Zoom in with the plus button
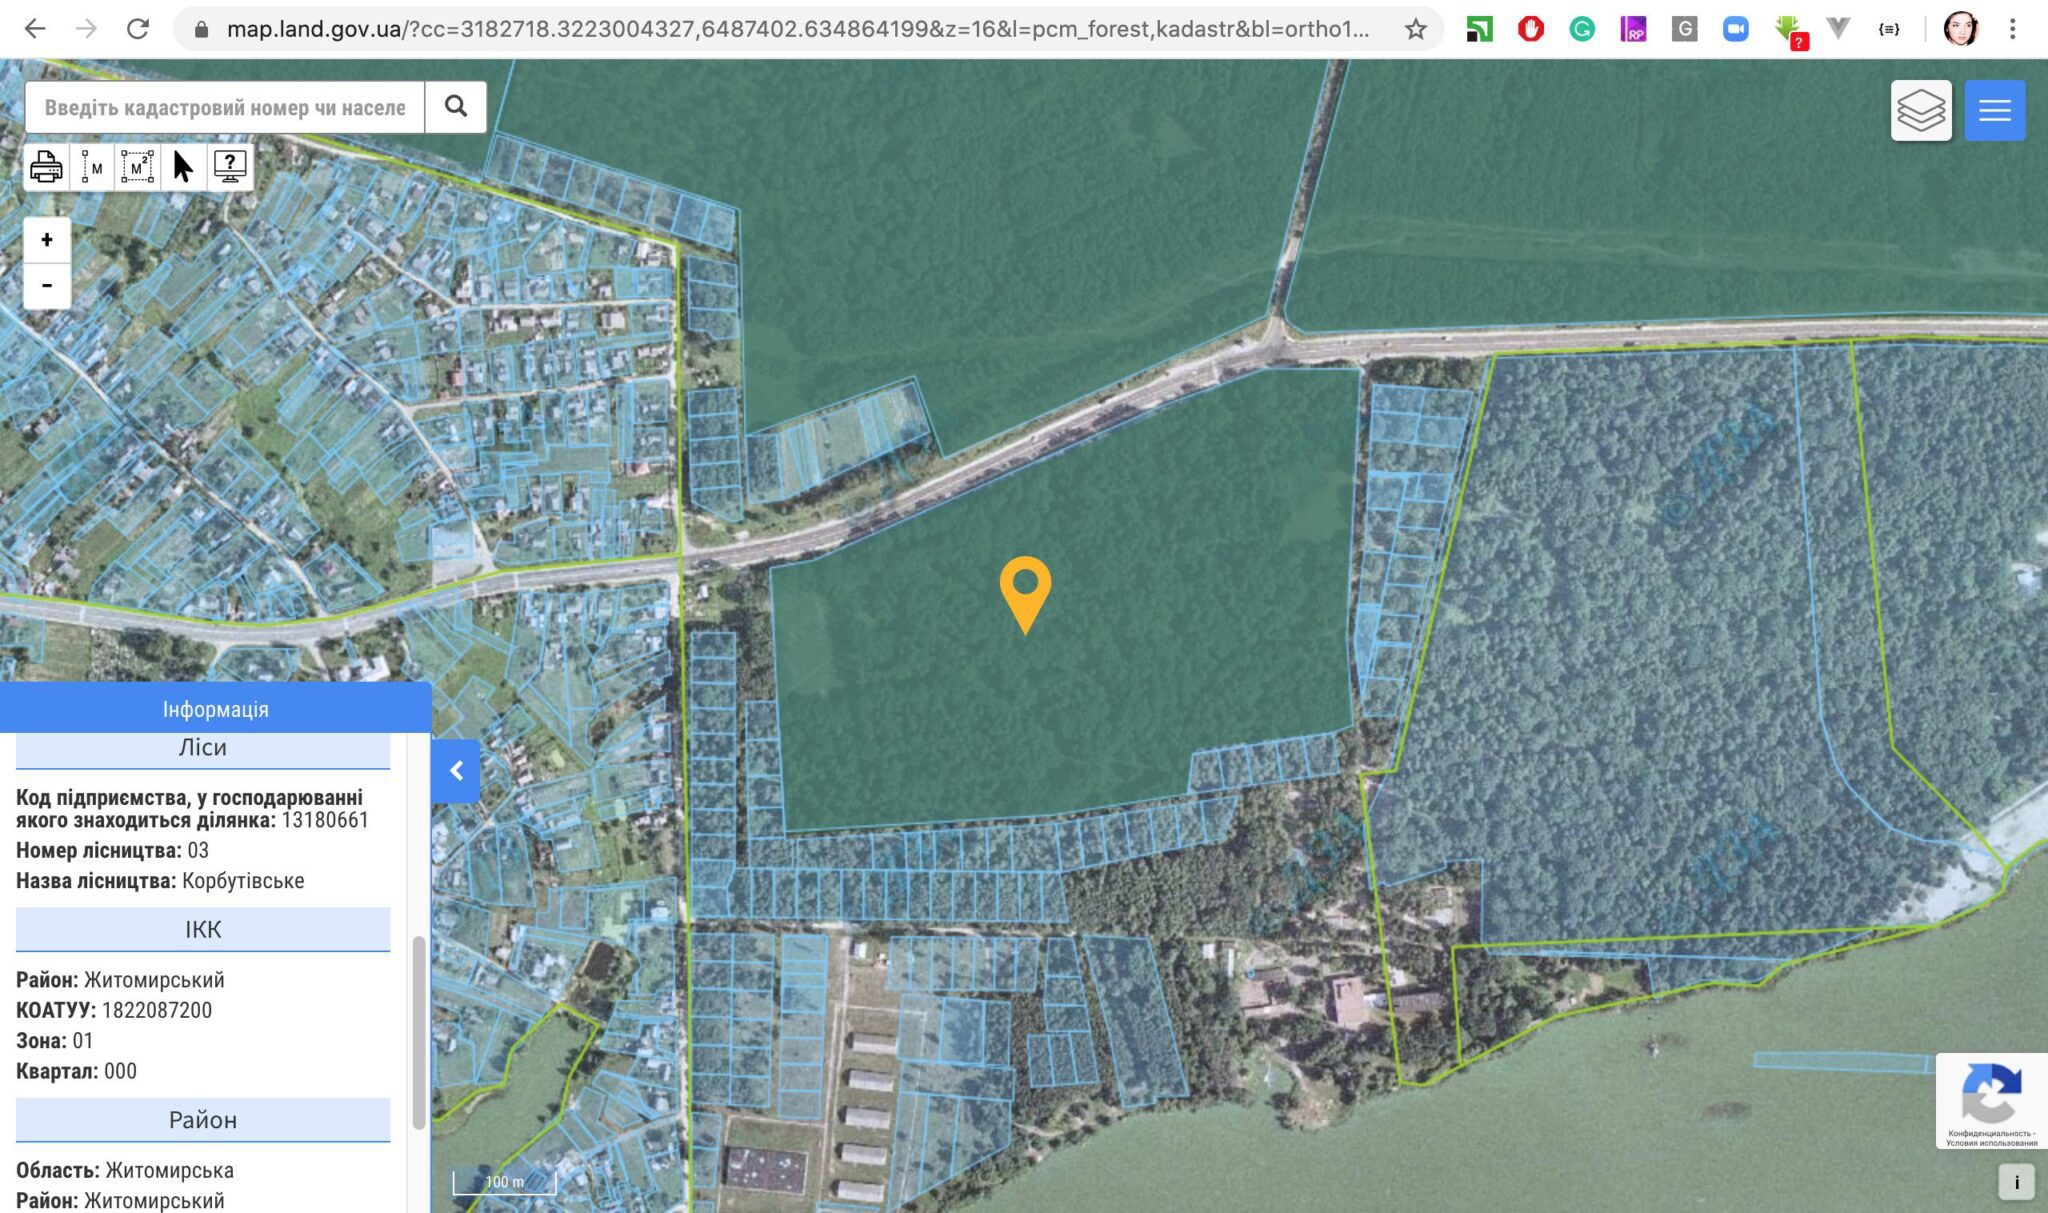This screenshot has width=2048, height=1213. coord(47,240)
